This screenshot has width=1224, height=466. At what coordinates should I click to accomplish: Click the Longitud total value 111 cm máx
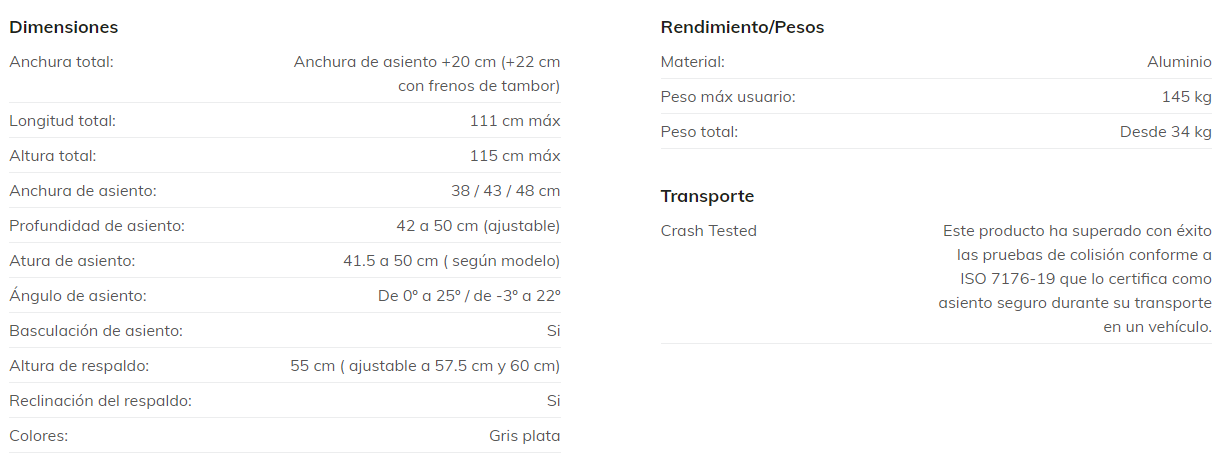[515, 121]
